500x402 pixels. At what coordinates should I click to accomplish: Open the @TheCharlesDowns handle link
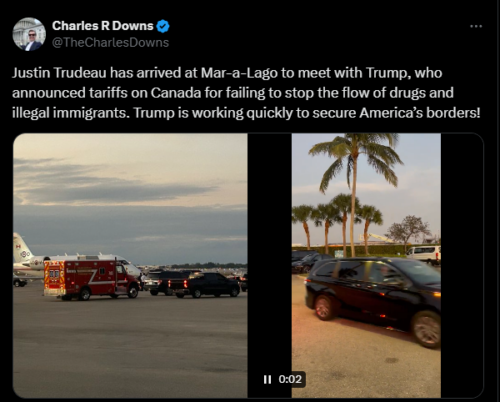pyautogui.click(x=111, y=43)
